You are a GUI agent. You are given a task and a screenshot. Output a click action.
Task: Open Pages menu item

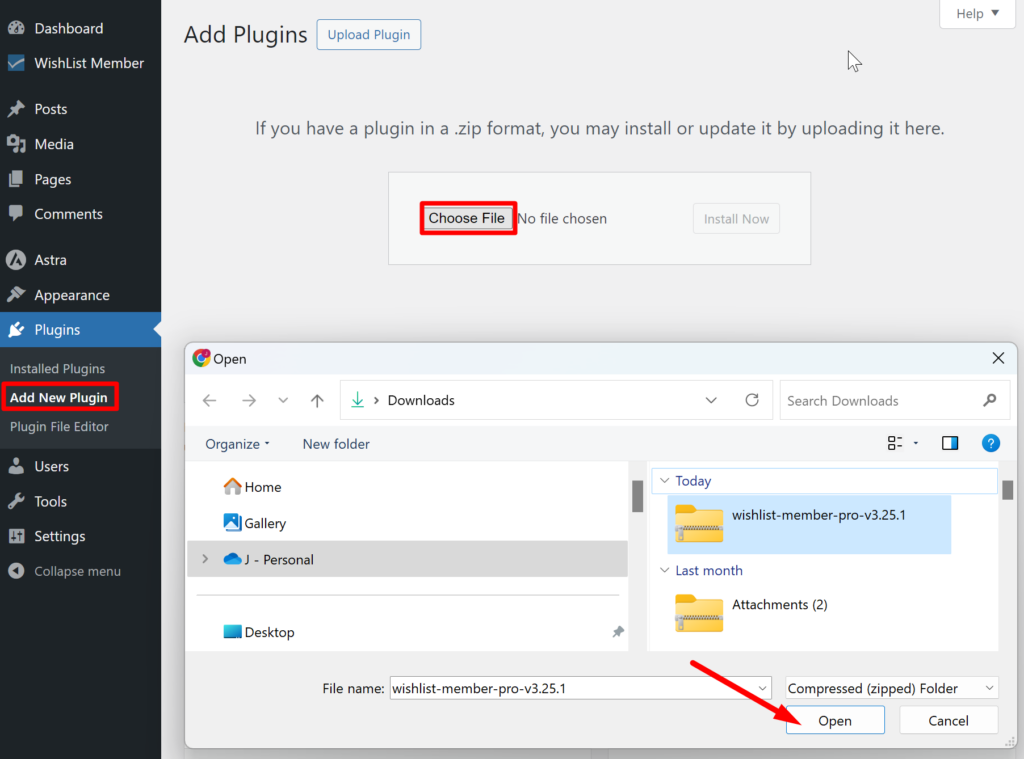click(52, 179)
